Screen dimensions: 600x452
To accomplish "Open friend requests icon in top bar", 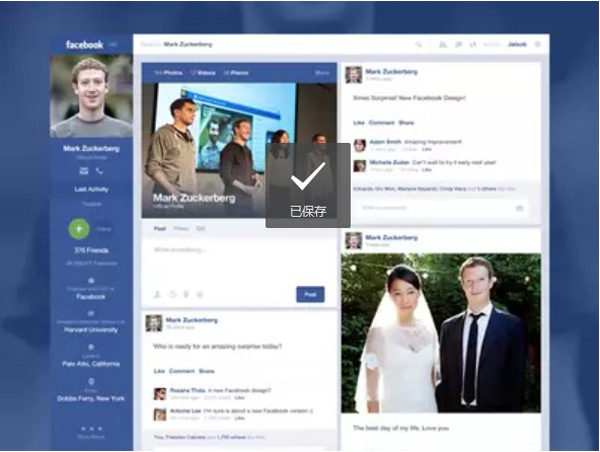I will 443,44.
